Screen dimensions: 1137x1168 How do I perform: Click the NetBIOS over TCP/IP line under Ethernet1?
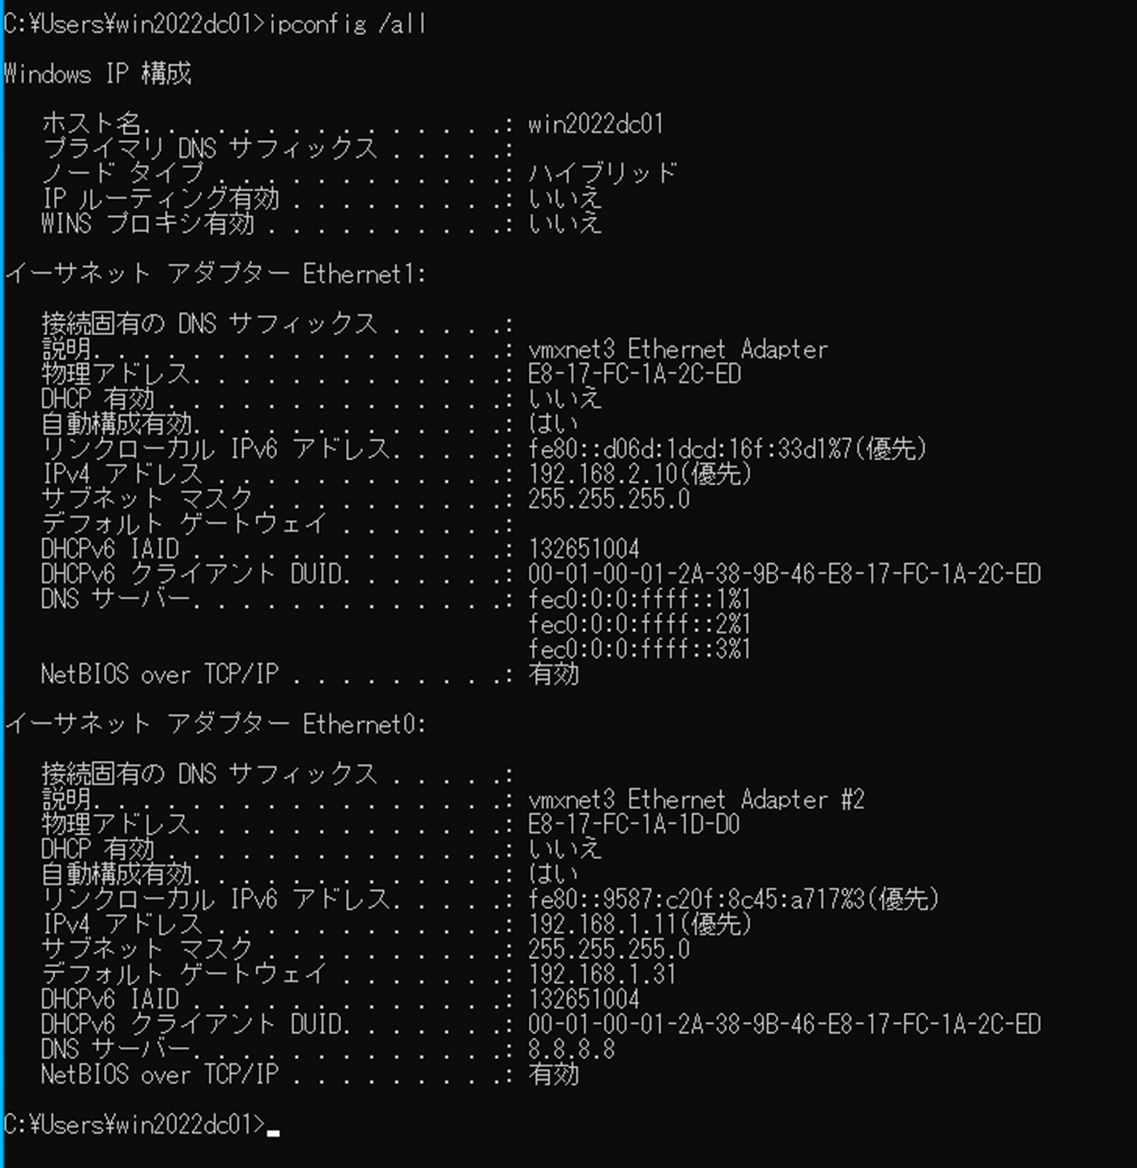tap(160, 674)
